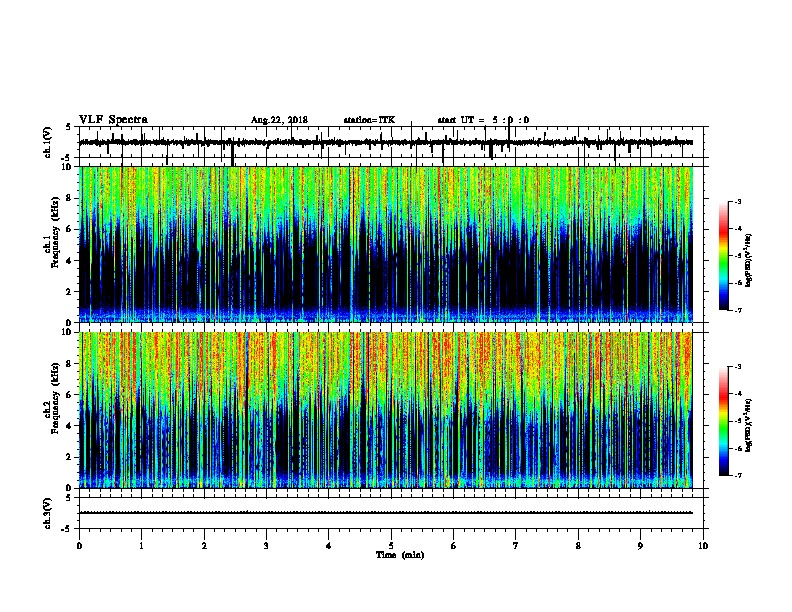
Task: Click the "8" kHz tick on ch.1 frequency axis
Action: [70, 198]
